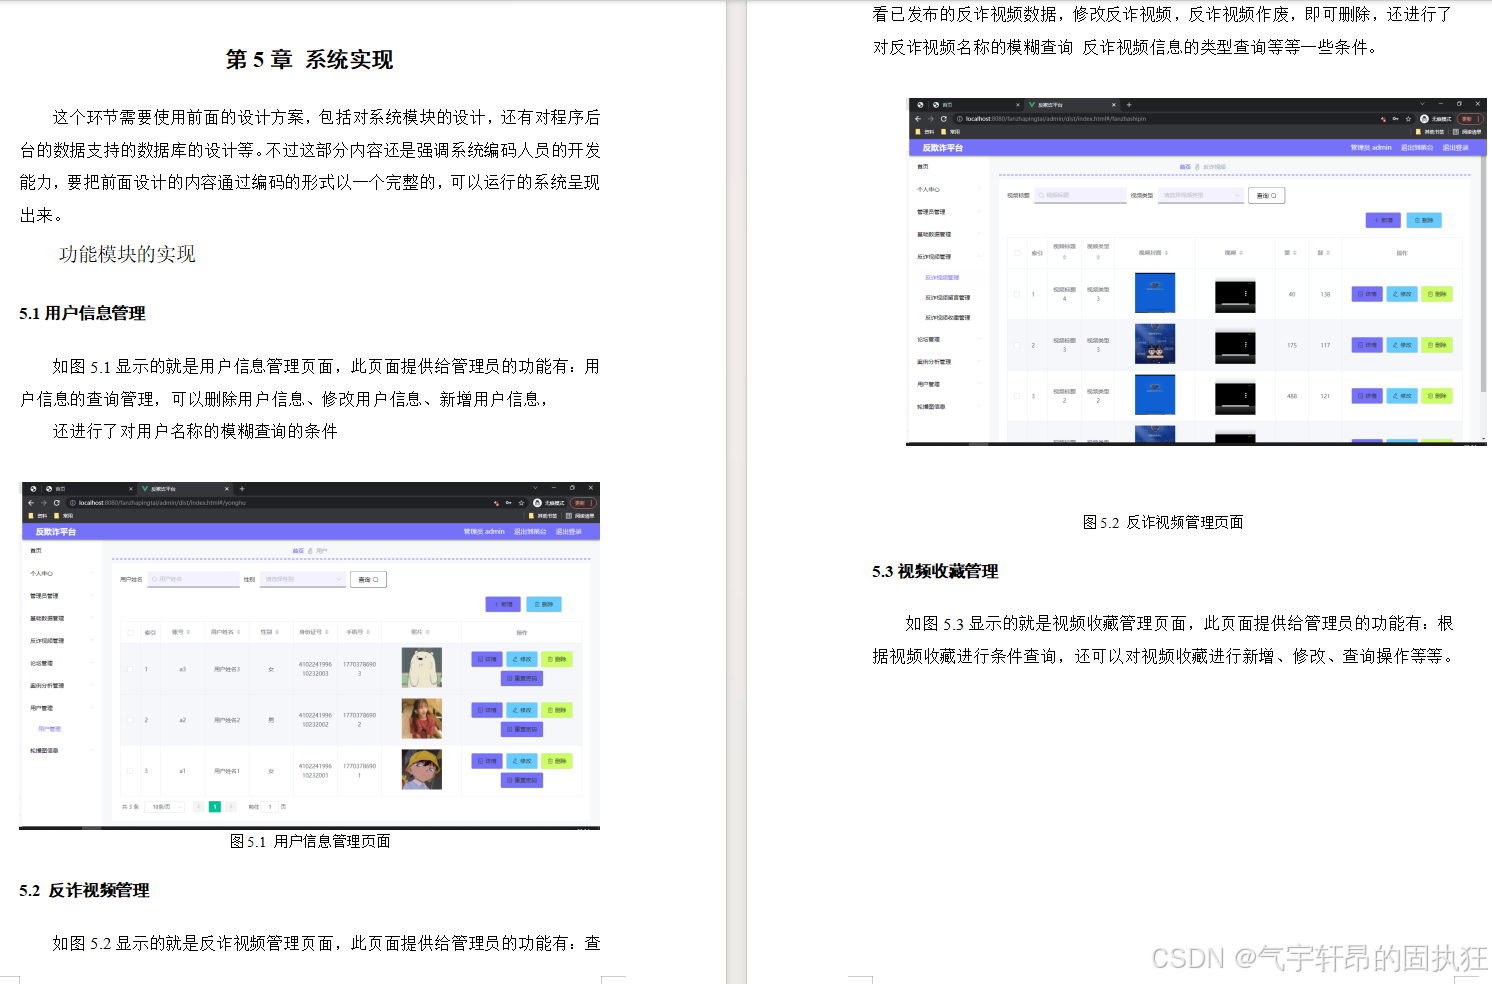Tick checkbox for user row 1 in Figure 5.1
This screenshot has width=1492, height=984.
[130, 669]
